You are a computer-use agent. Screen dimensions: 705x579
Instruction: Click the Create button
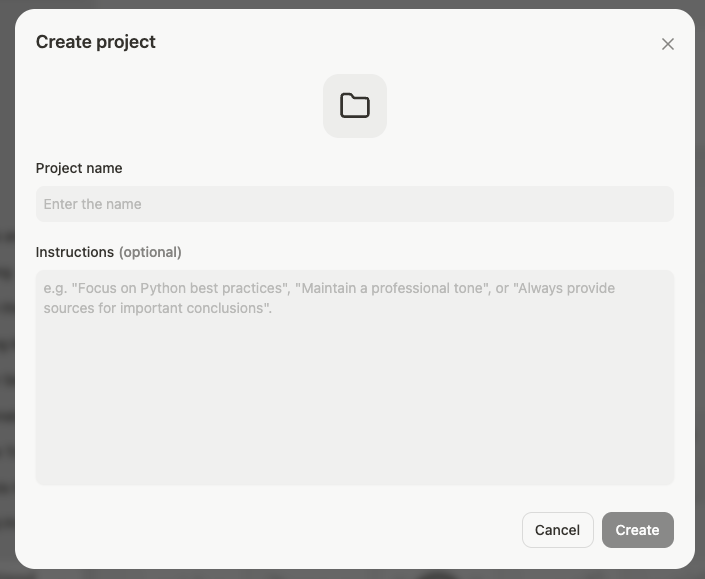pyautogui.click(x=637, y=530)
